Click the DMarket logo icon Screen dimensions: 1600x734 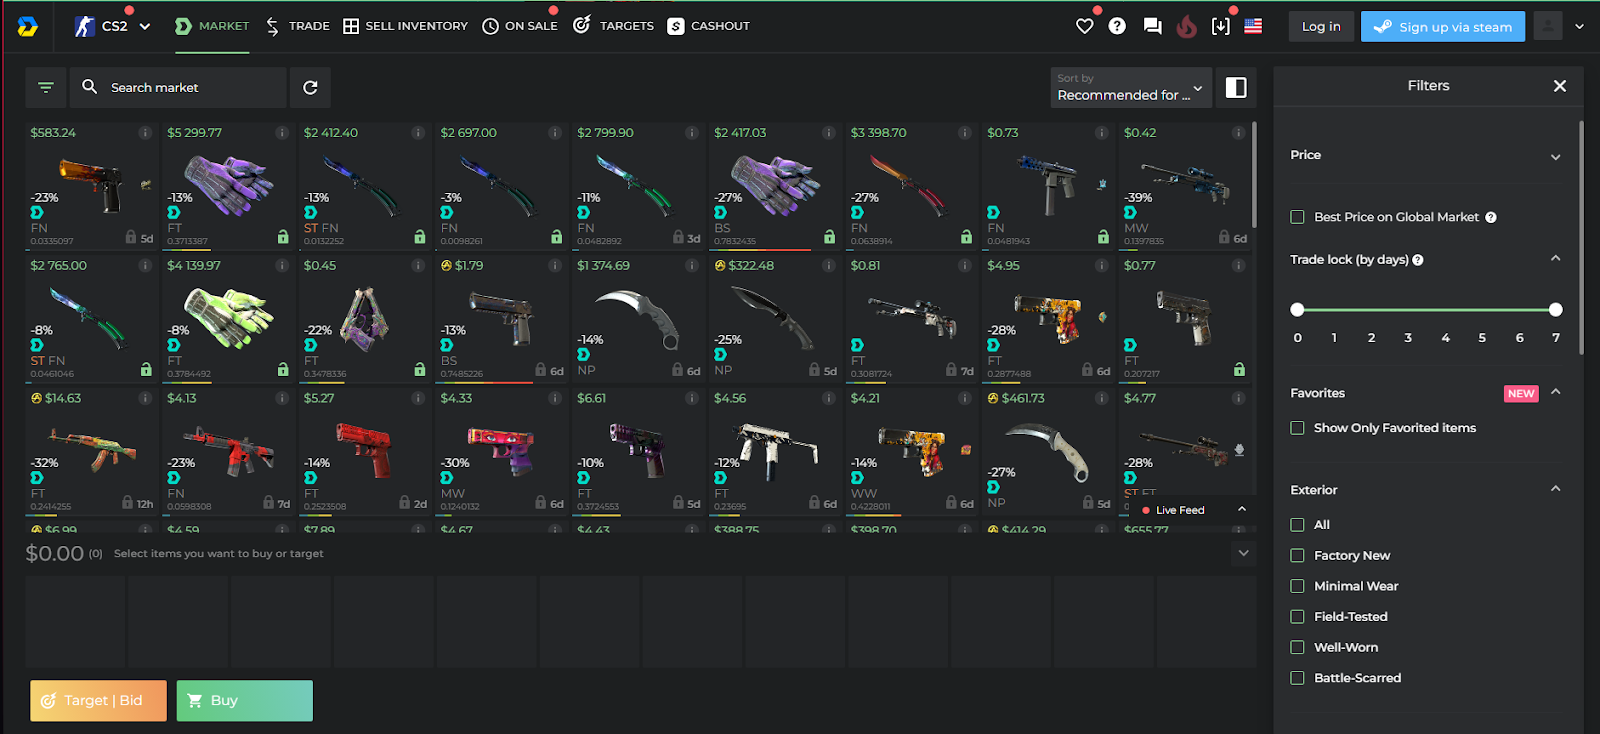[28, 26]
